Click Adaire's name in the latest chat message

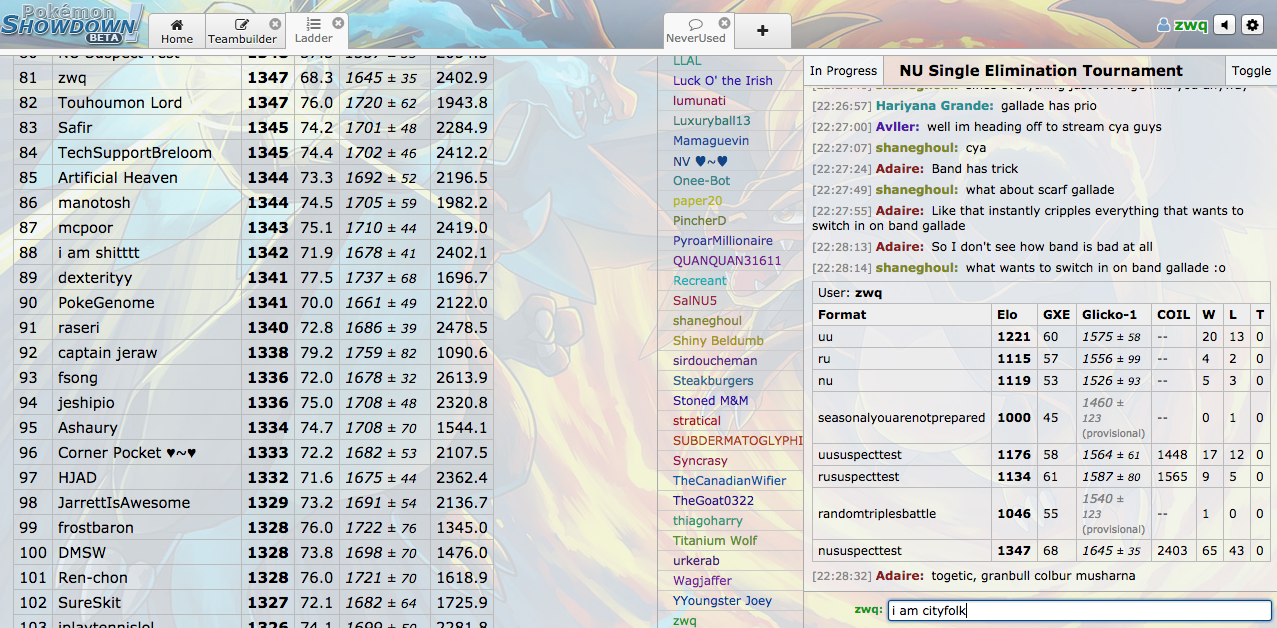pyautogui.click(x=899, y=576)
